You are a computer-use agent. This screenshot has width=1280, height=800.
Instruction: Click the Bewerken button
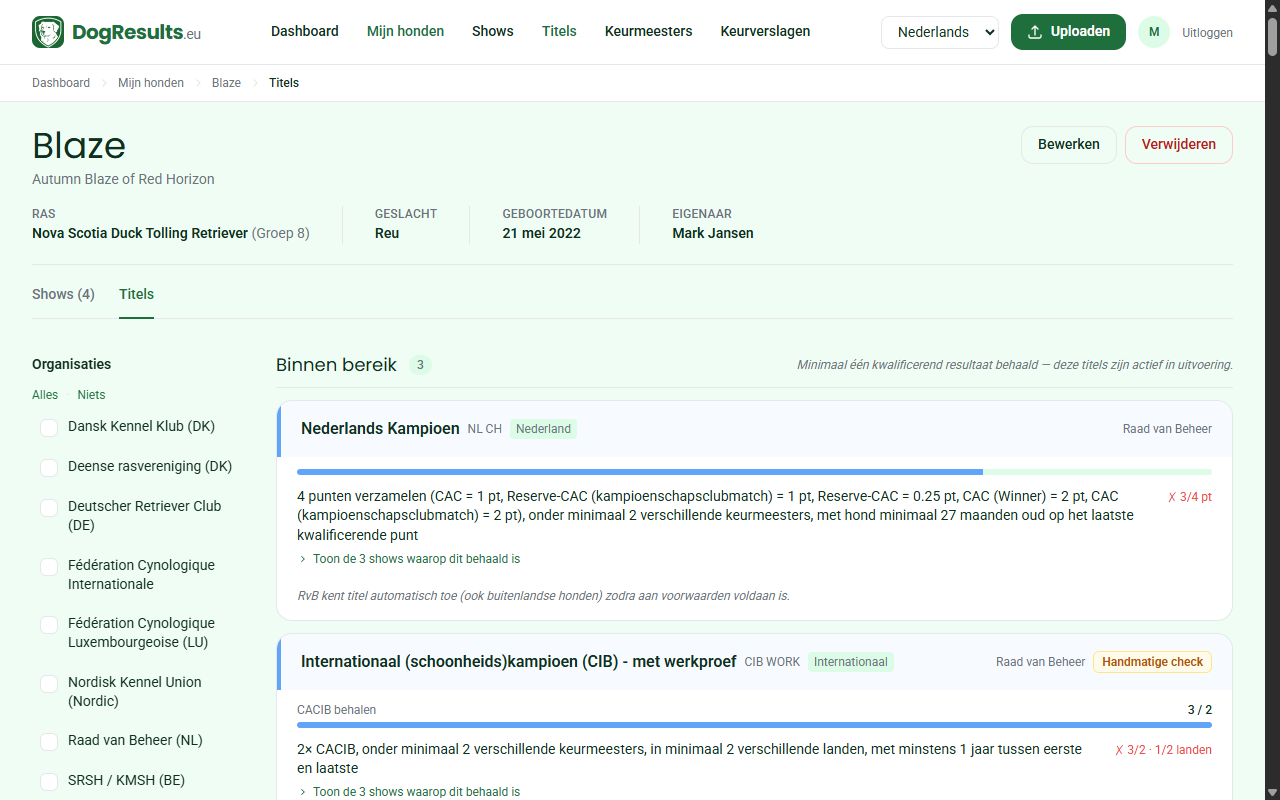point(1069,145)
